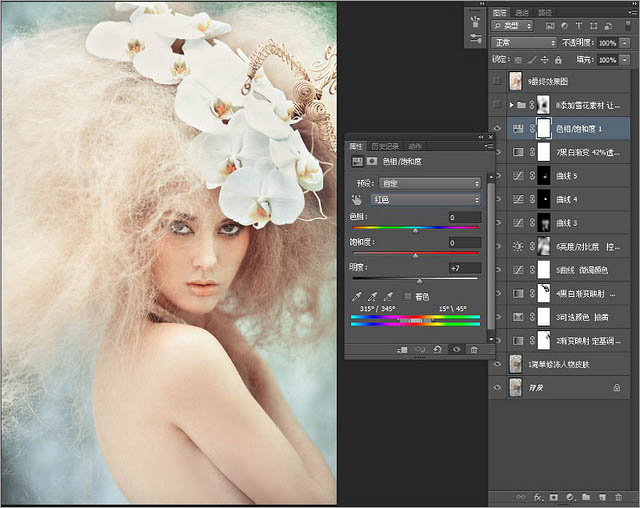Click the on-image adjustment hand tool
Screen dimensions: 640x508
click(357, 199)
